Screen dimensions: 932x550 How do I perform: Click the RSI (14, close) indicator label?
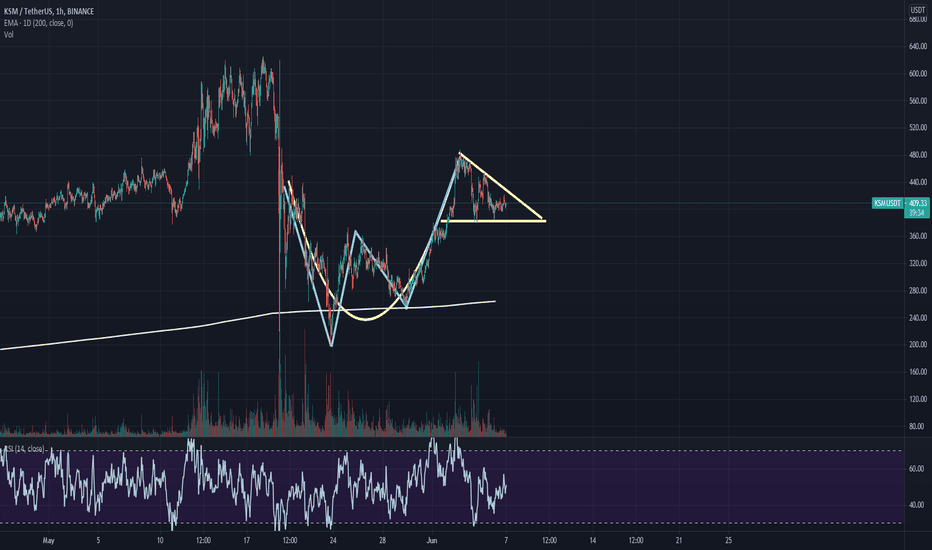pyautogui.click(x=24, y=449)
